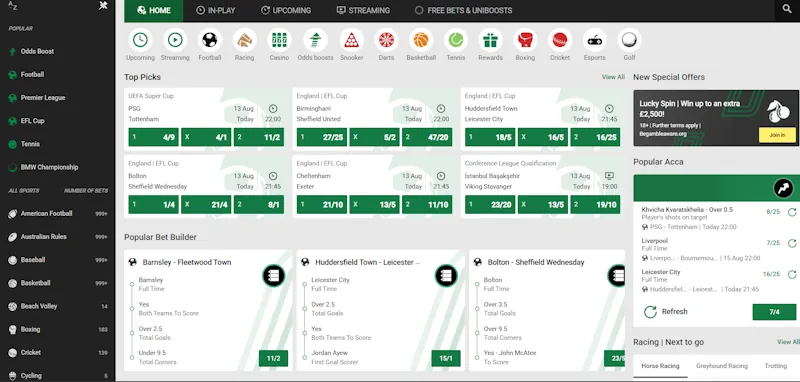Click View All in Top Picks

pyautogui.click(x=613, y=77)
